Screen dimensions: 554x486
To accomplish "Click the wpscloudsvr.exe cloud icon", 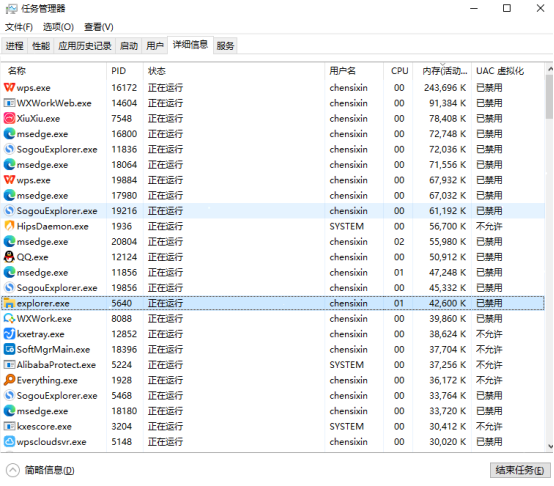I will 10,441.
